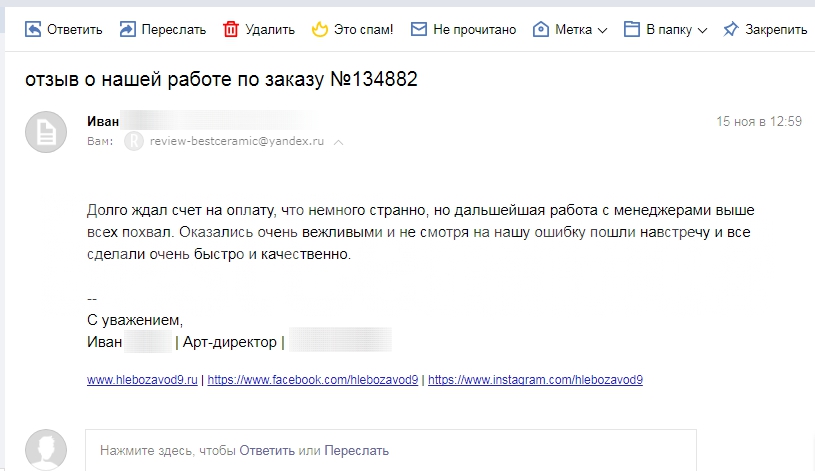815x471 pixels.
Task: Click the Метка label tag icon
Action: (x=541, y=29)
